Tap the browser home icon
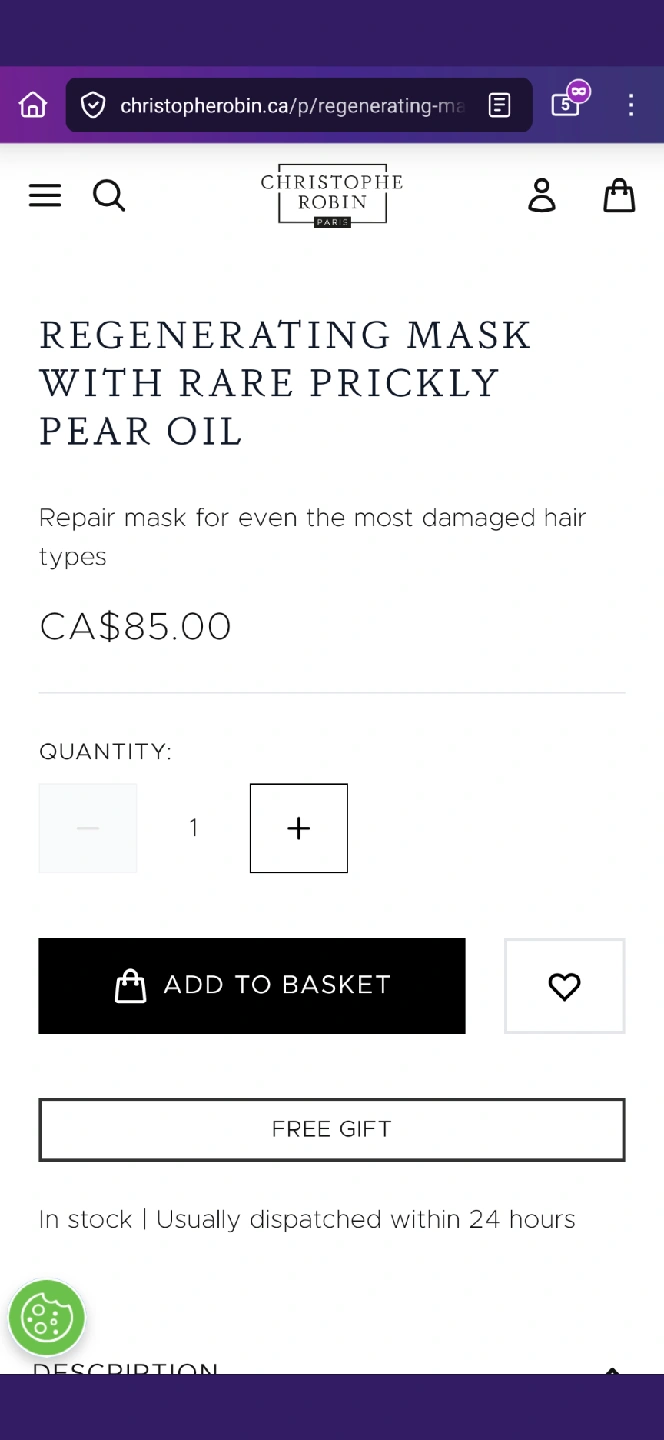Screen dimensions: 664x1440 click(x=33, y=105)
